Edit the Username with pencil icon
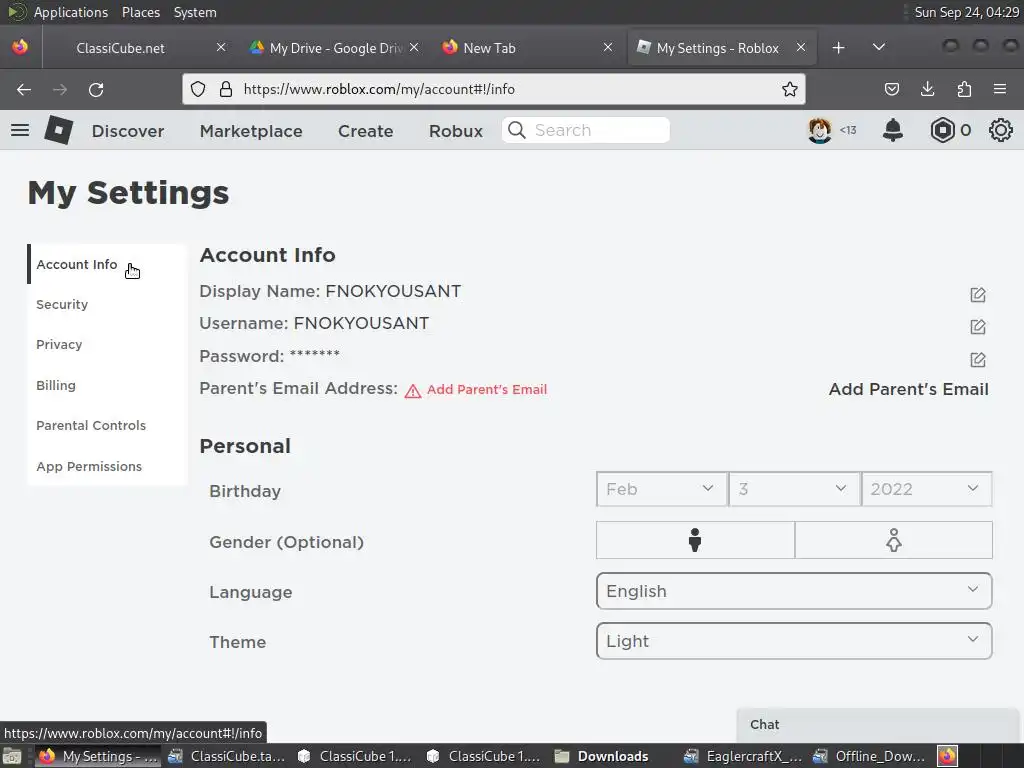The width and height of the screenshot is (1024, 768). click(978, 327)
